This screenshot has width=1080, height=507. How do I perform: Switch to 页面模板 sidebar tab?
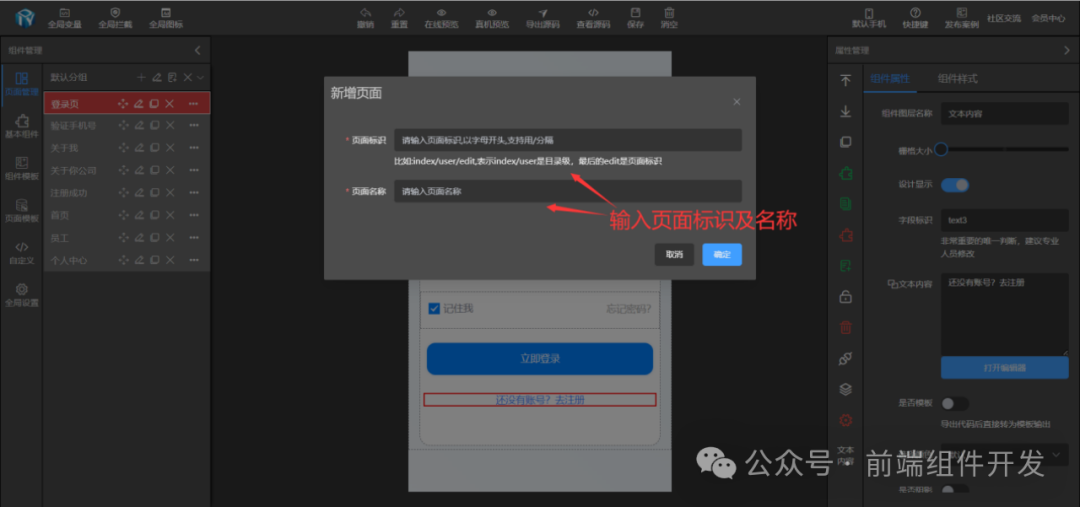[x=21, y=211]
